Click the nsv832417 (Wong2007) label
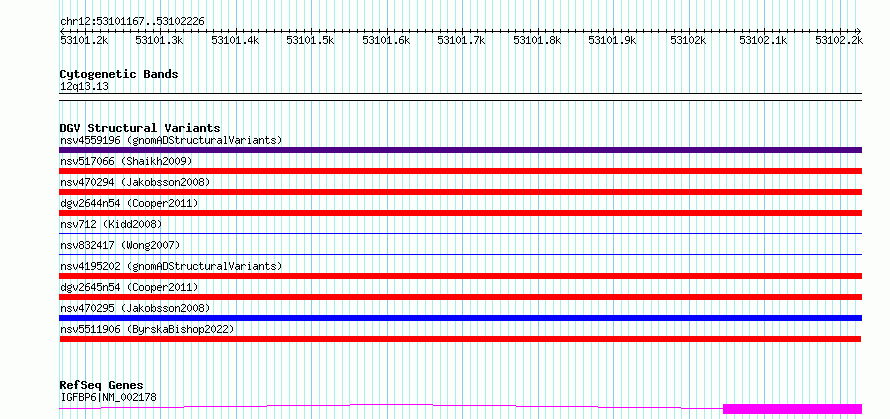The width and height of the screenshot is (890, 419). pyautogui.click(x=120, y=245)
